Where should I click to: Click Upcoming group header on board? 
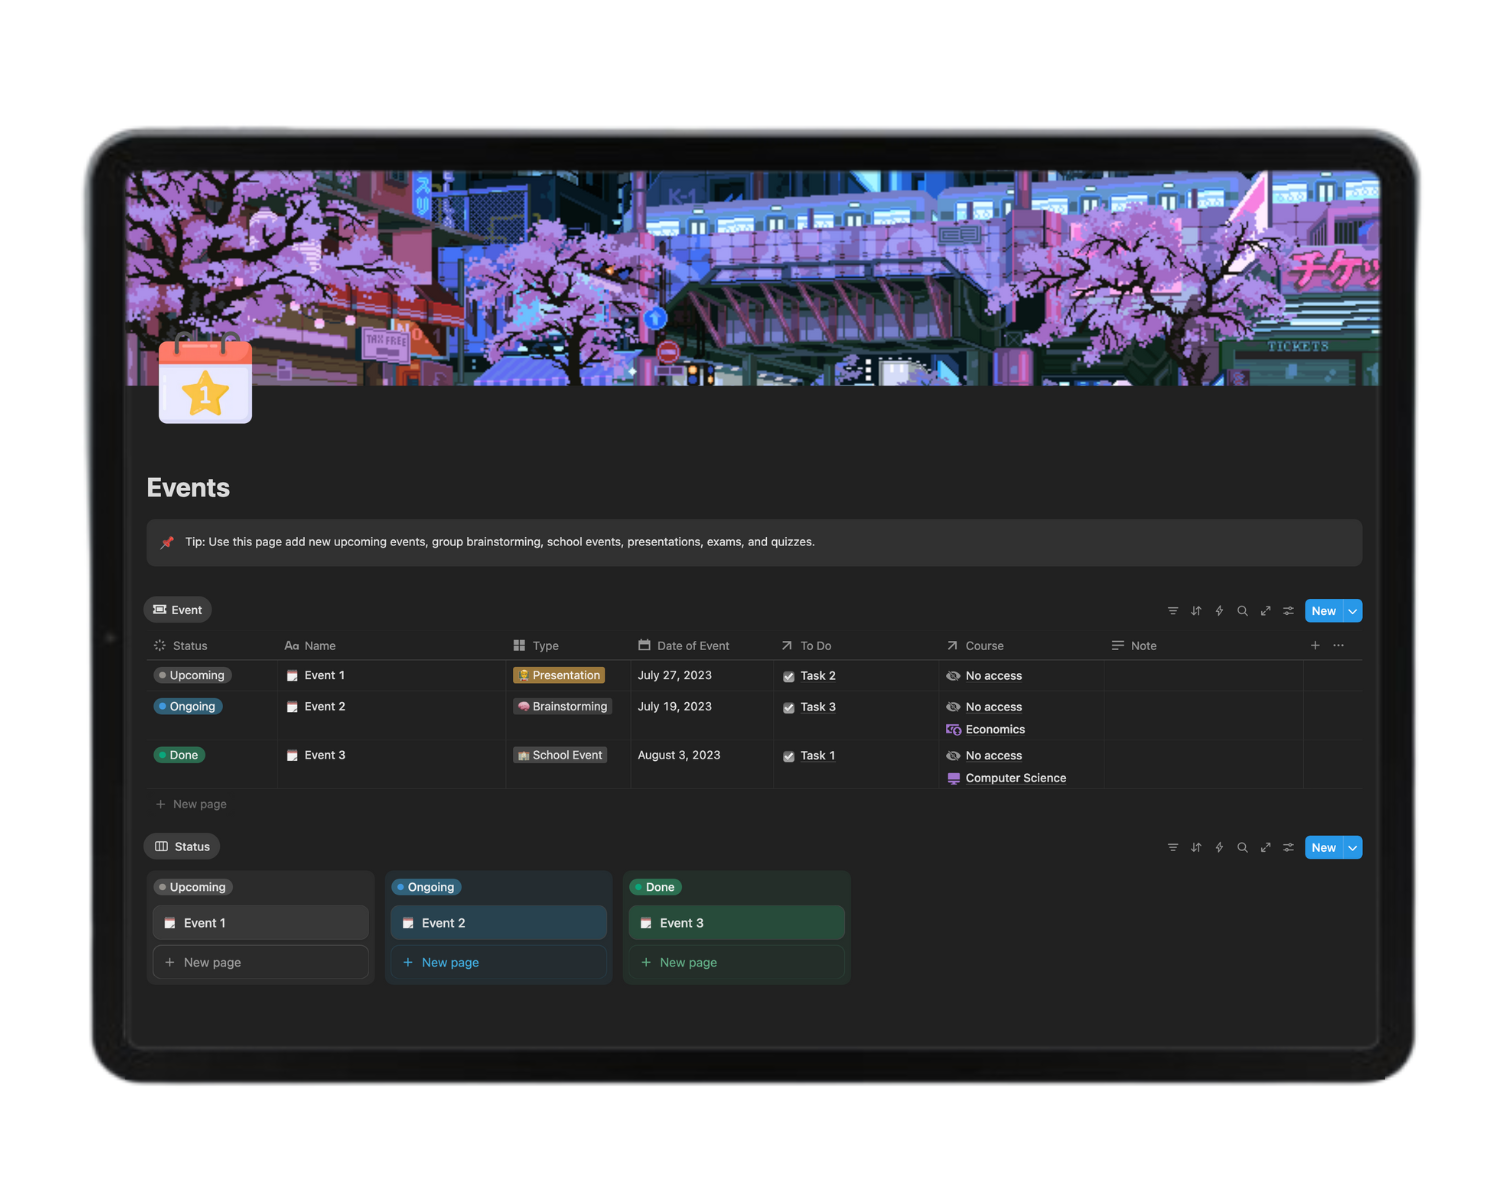(x=193, y=888)
